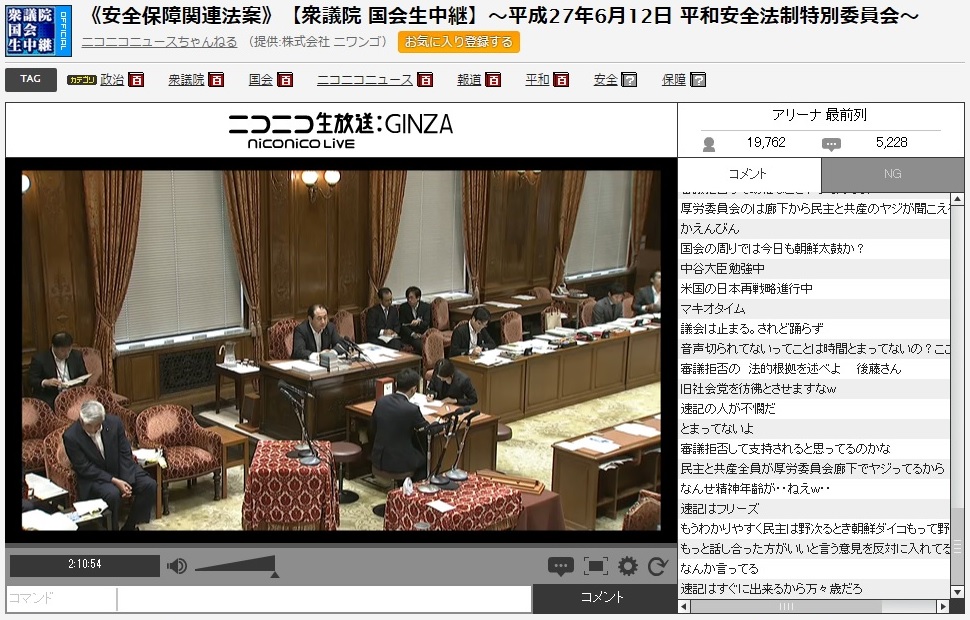
Task: Click the comment count 5,228
Action: tap(891, 143)
